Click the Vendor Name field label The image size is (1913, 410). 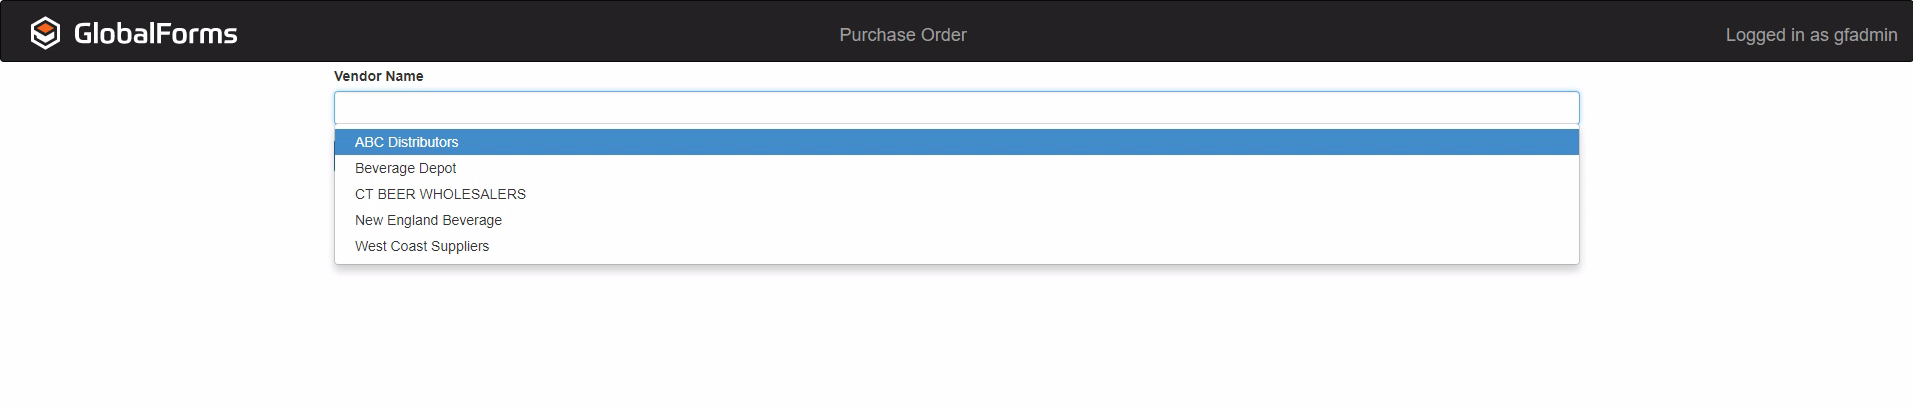pos(378,76)
